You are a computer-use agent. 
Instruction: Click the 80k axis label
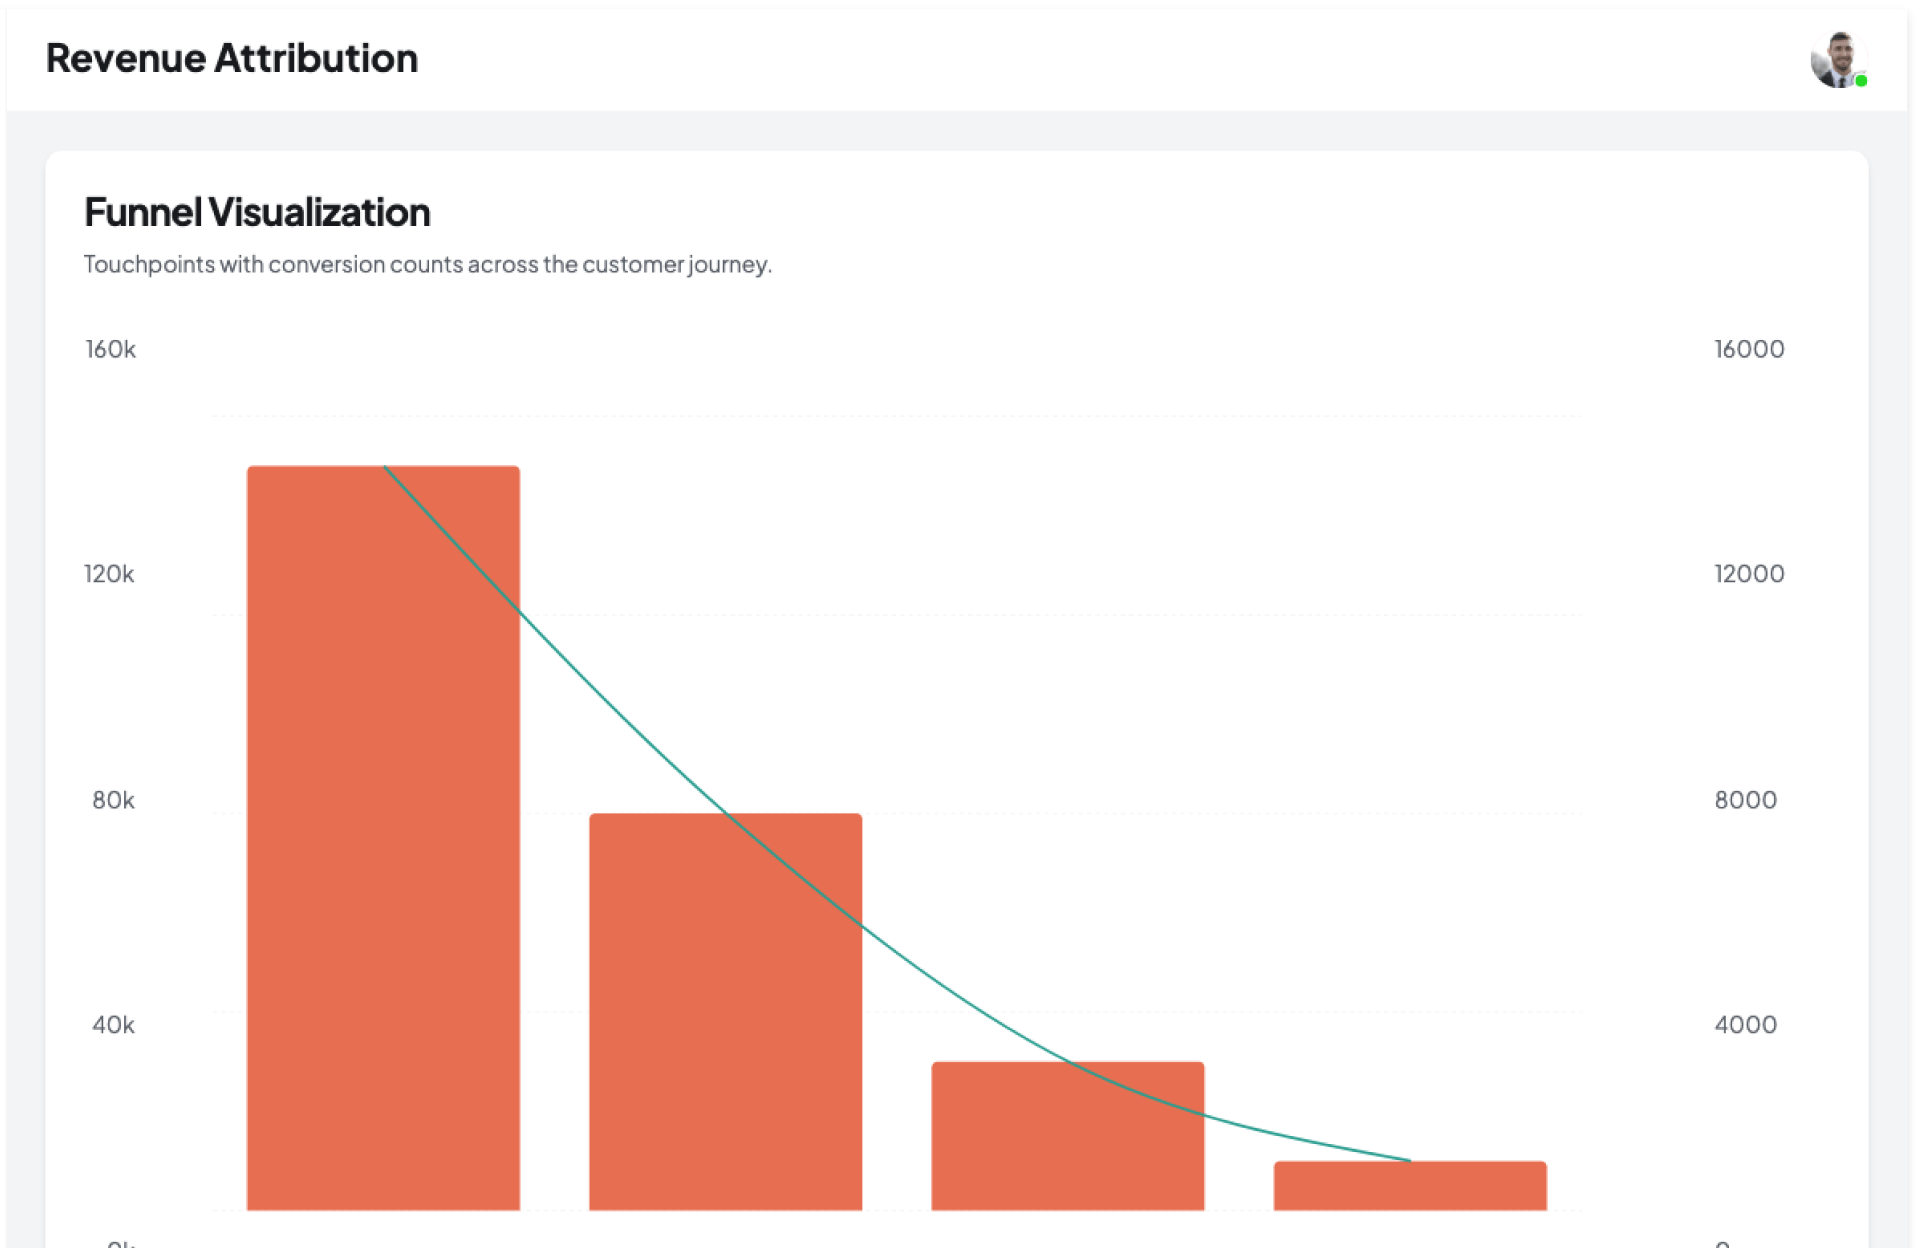coord(113,800)
